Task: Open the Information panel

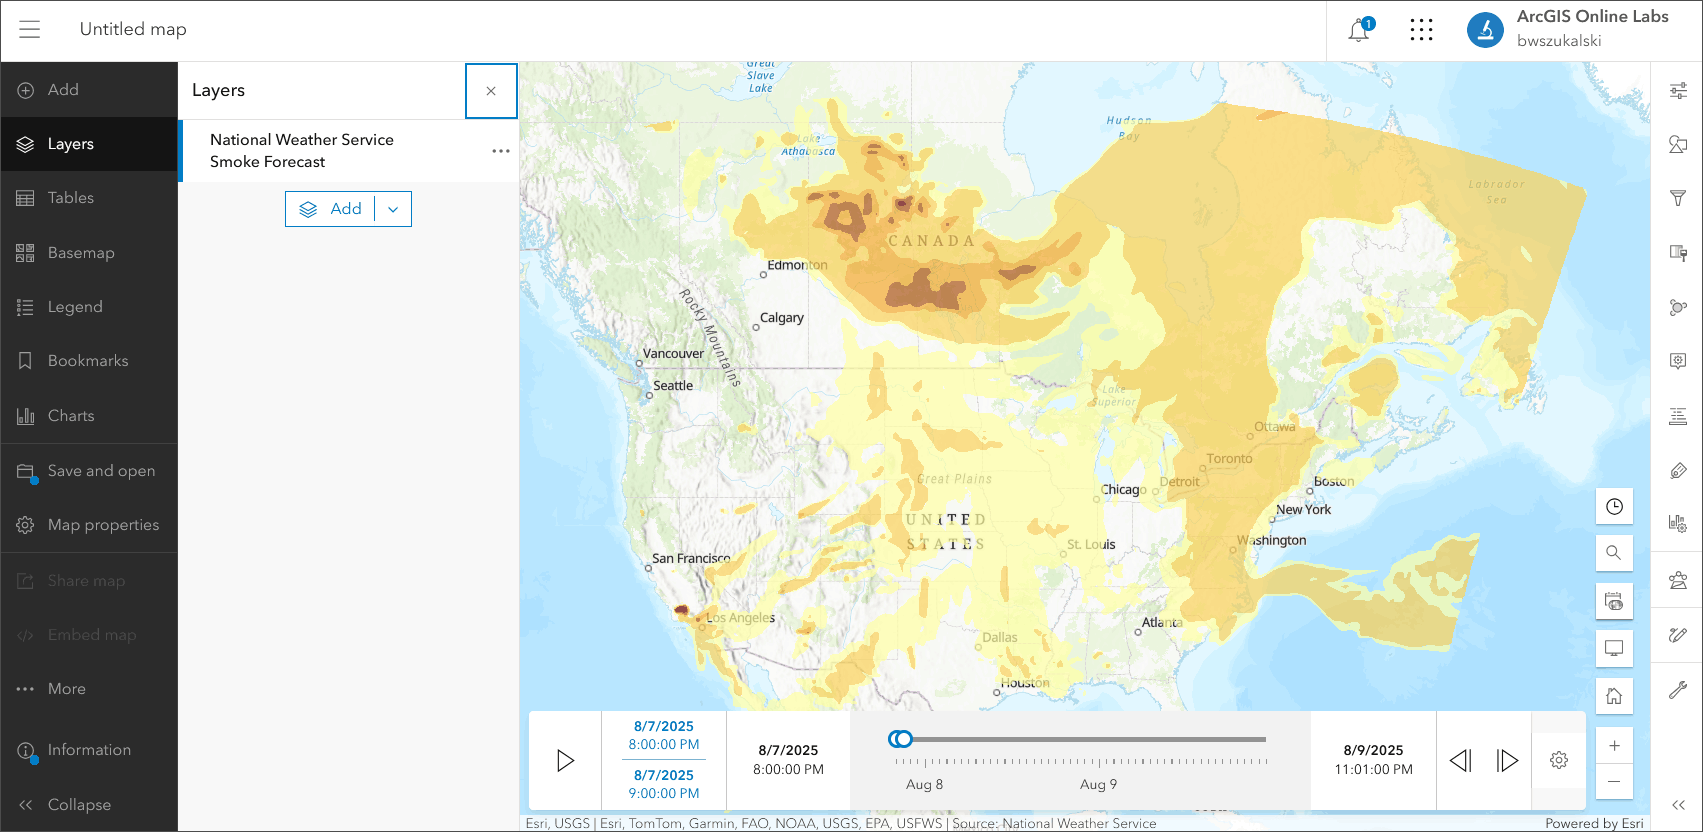Action: tap(89, 750)
